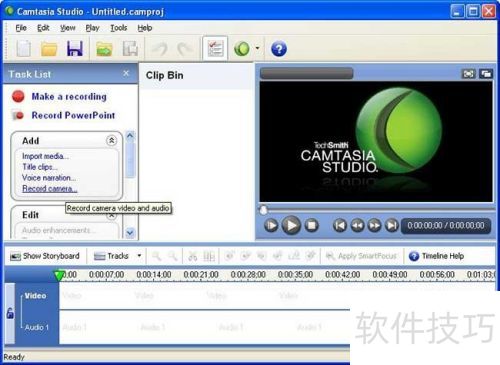Open project with yellow folder icon
The width and height of the screenshot is (500, 365).
[x=49, y=49]
